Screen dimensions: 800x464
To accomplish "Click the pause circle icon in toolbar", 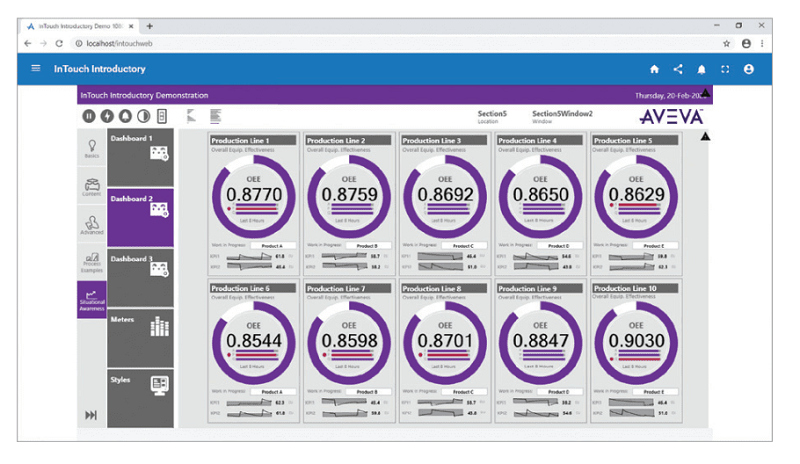I will [89, 116].
